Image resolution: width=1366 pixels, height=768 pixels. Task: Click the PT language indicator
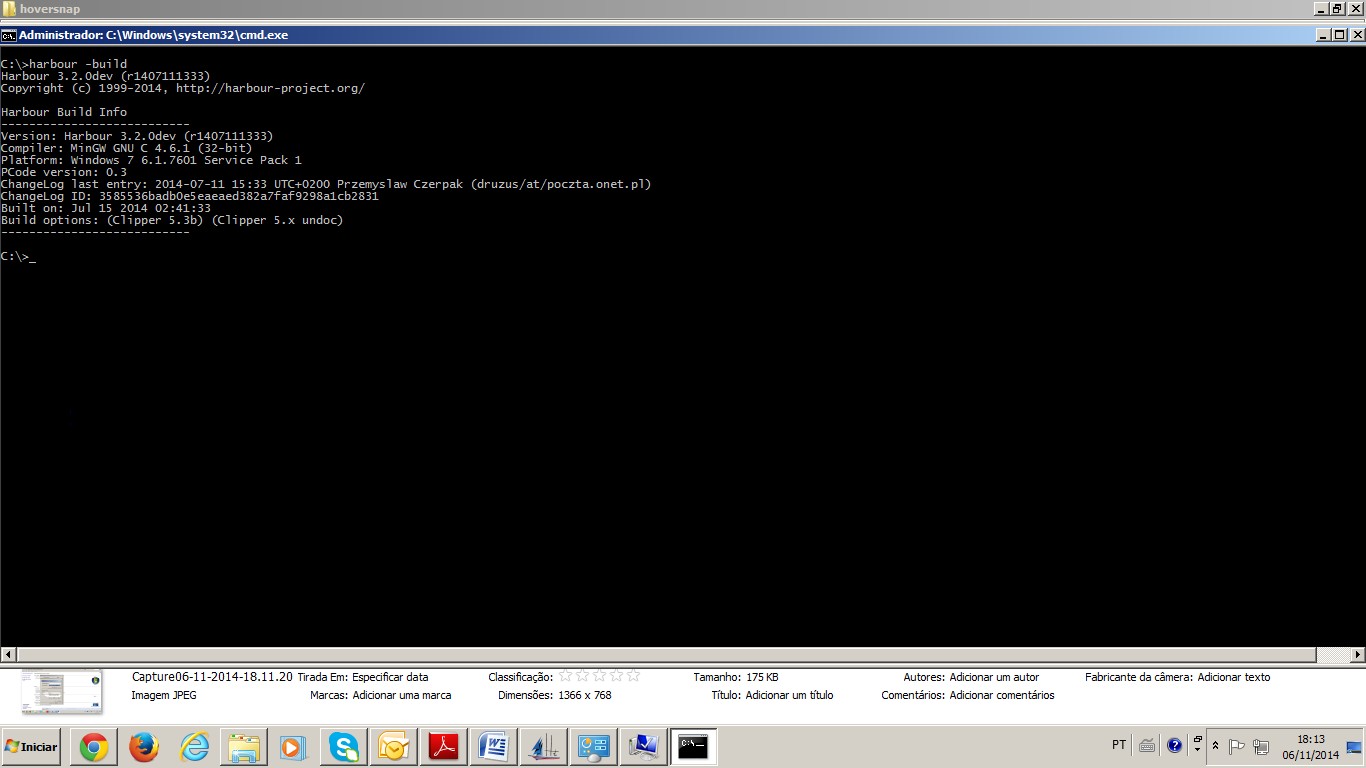point(1119,745)
